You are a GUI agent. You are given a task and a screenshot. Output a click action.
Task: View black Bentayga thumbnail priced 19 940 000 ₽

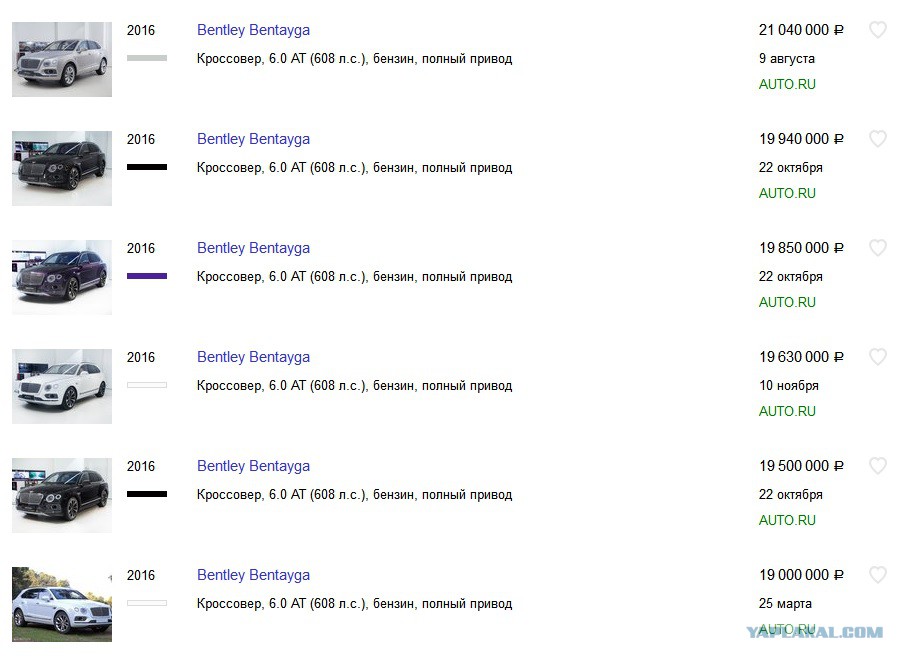[62, 168]
